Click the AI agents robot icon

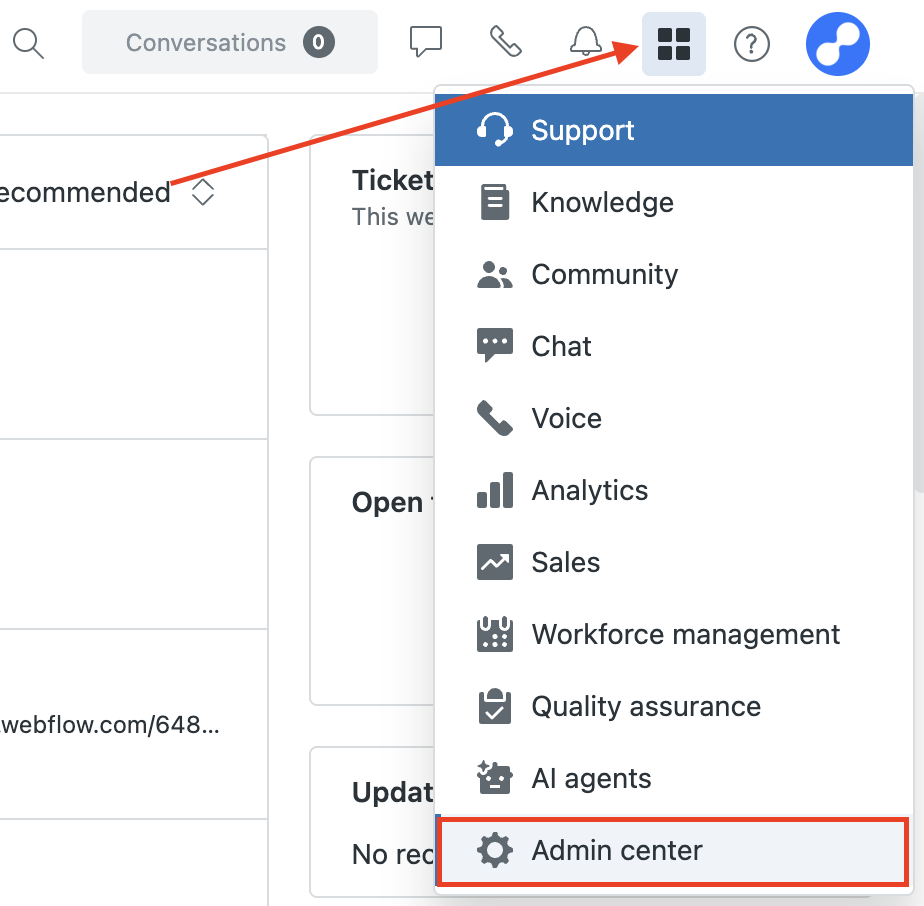point(494,777)
